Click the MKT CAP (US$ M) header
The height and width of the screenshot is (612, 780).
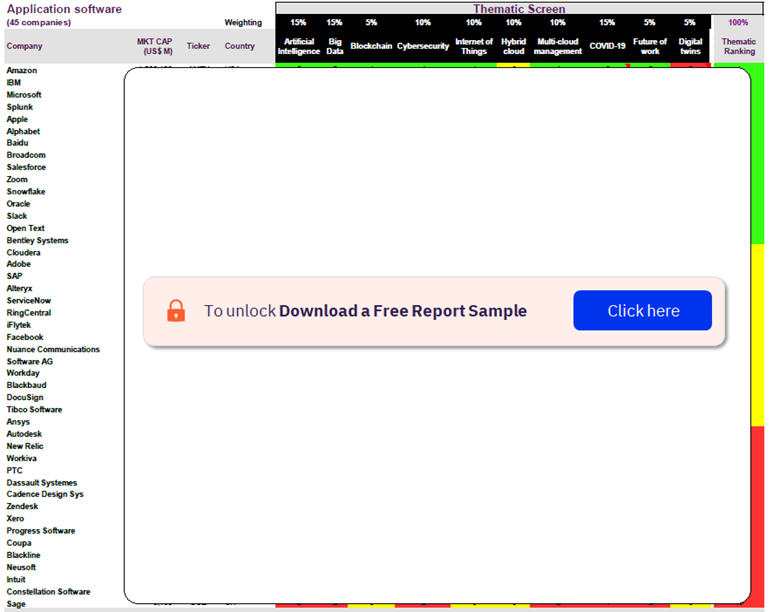pos(155,46)
